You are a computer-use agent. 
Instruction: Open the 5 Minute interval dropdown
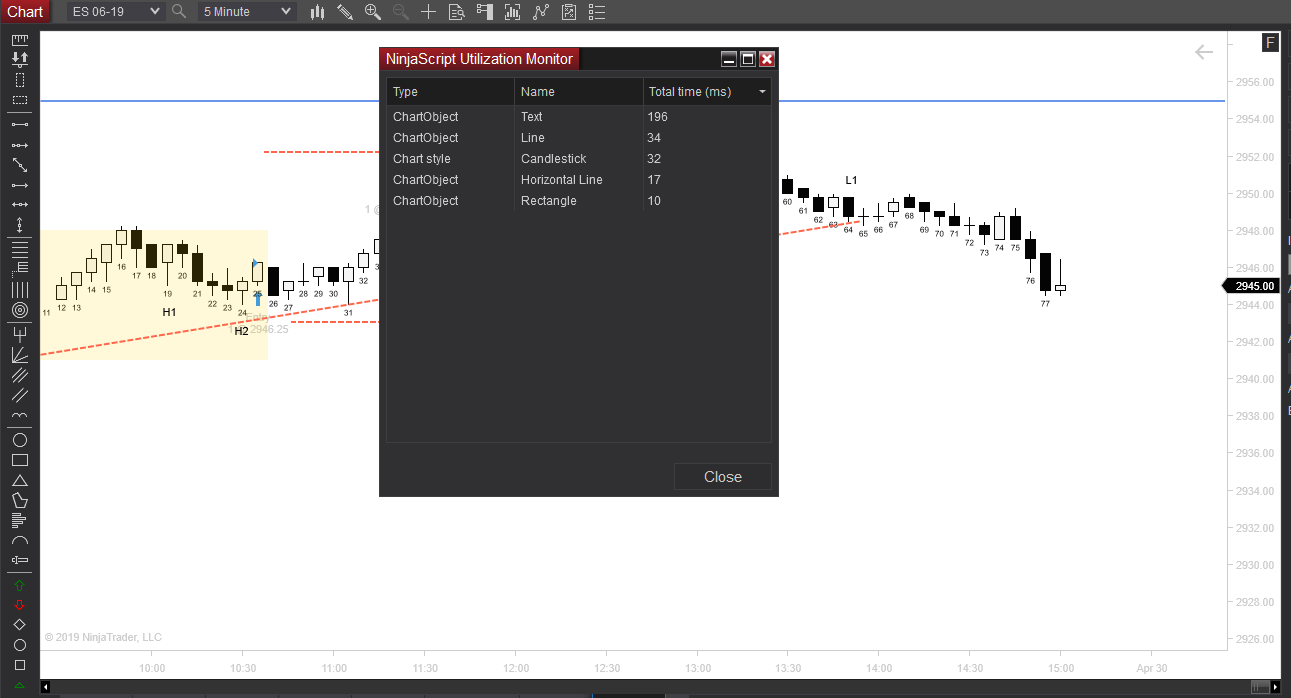point(247,12)
